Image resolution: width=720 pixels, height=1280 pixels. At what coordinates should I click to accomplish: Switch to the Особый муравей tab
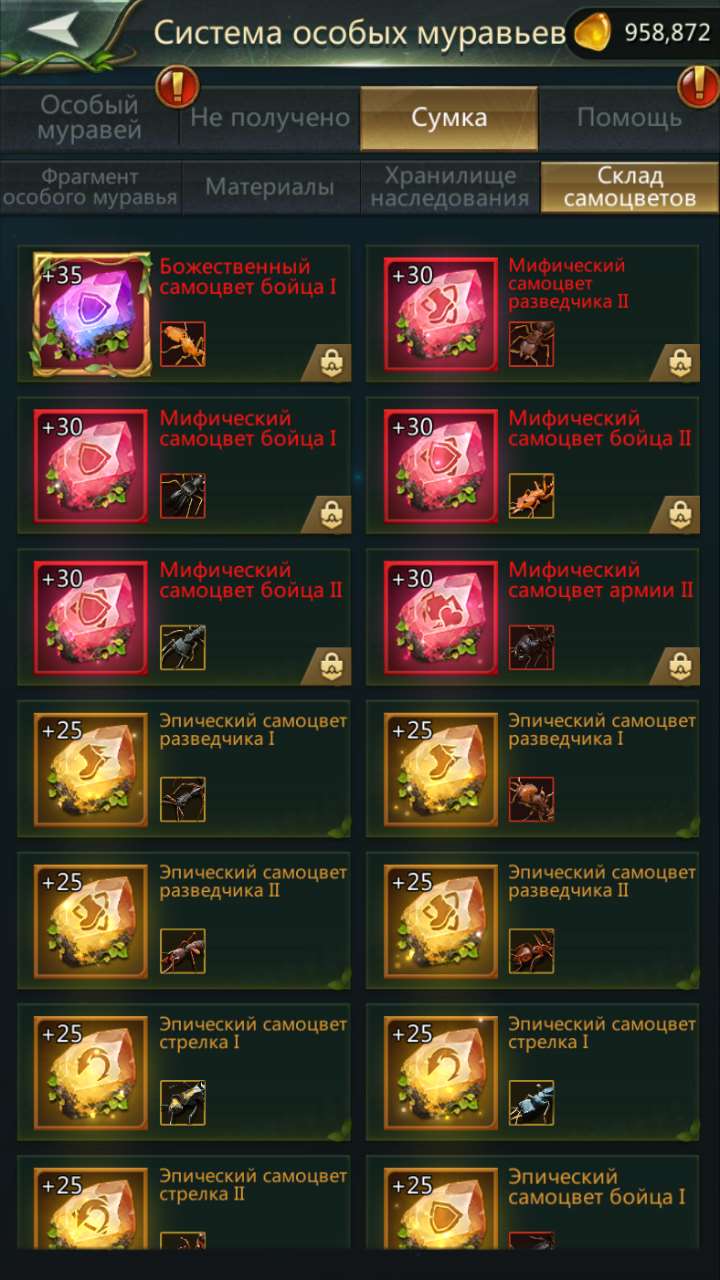pos(90,118)
